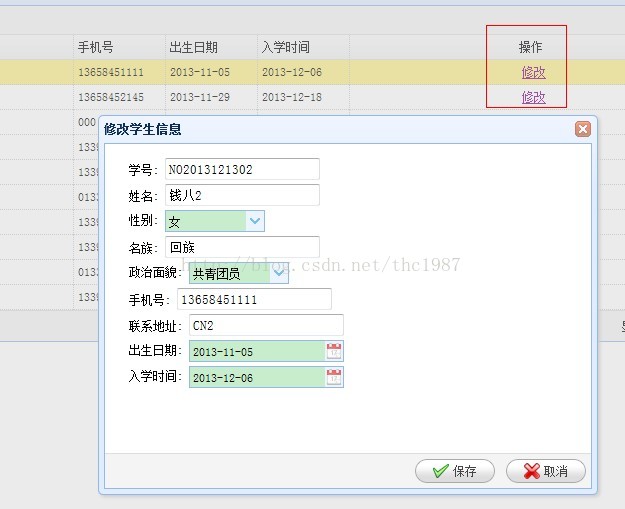Click the 保存 button
The height and width of the screenshot is (509, 625).
[455, 471]
